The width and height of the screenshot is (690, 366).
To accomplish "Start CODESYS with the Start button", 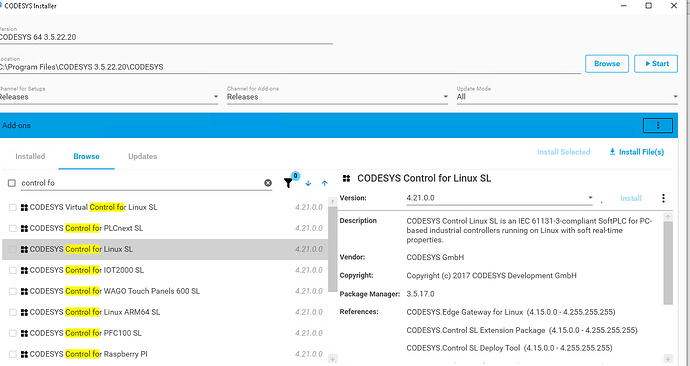I will 656,64.
